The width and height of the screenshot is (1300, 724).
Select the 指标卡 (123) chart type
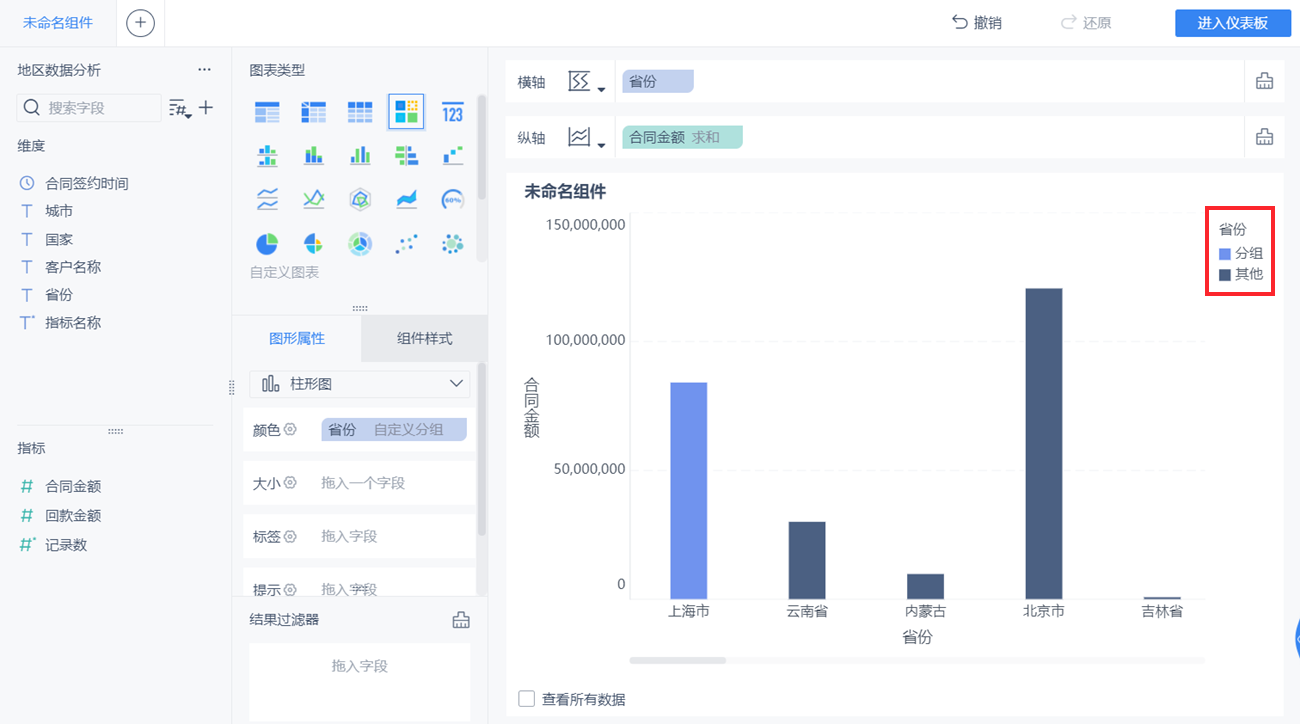(451, 111)
